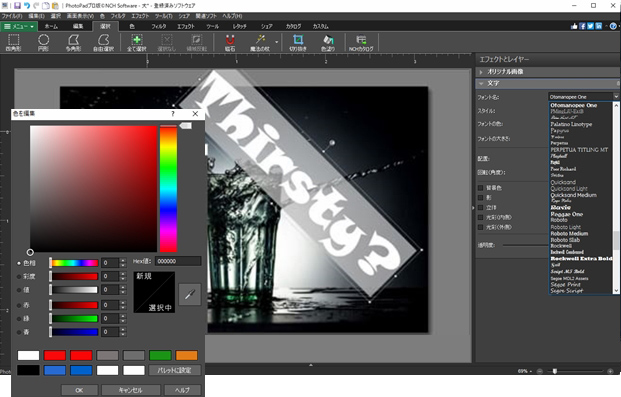Open the magic wand dropdown arrow
Image resolution: width=621 pixels, height=397 pixels.
276,42
